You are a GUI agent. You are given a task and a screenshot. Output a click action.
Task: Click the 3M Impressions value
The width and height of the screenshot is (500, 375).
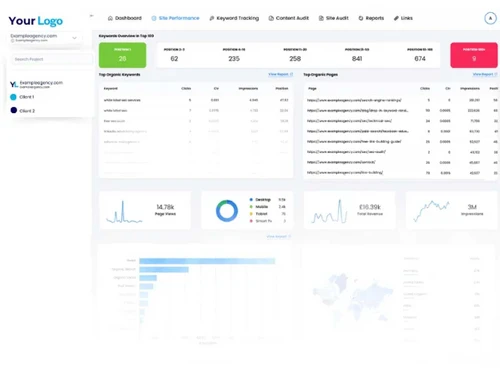click(x=472, y=207)
